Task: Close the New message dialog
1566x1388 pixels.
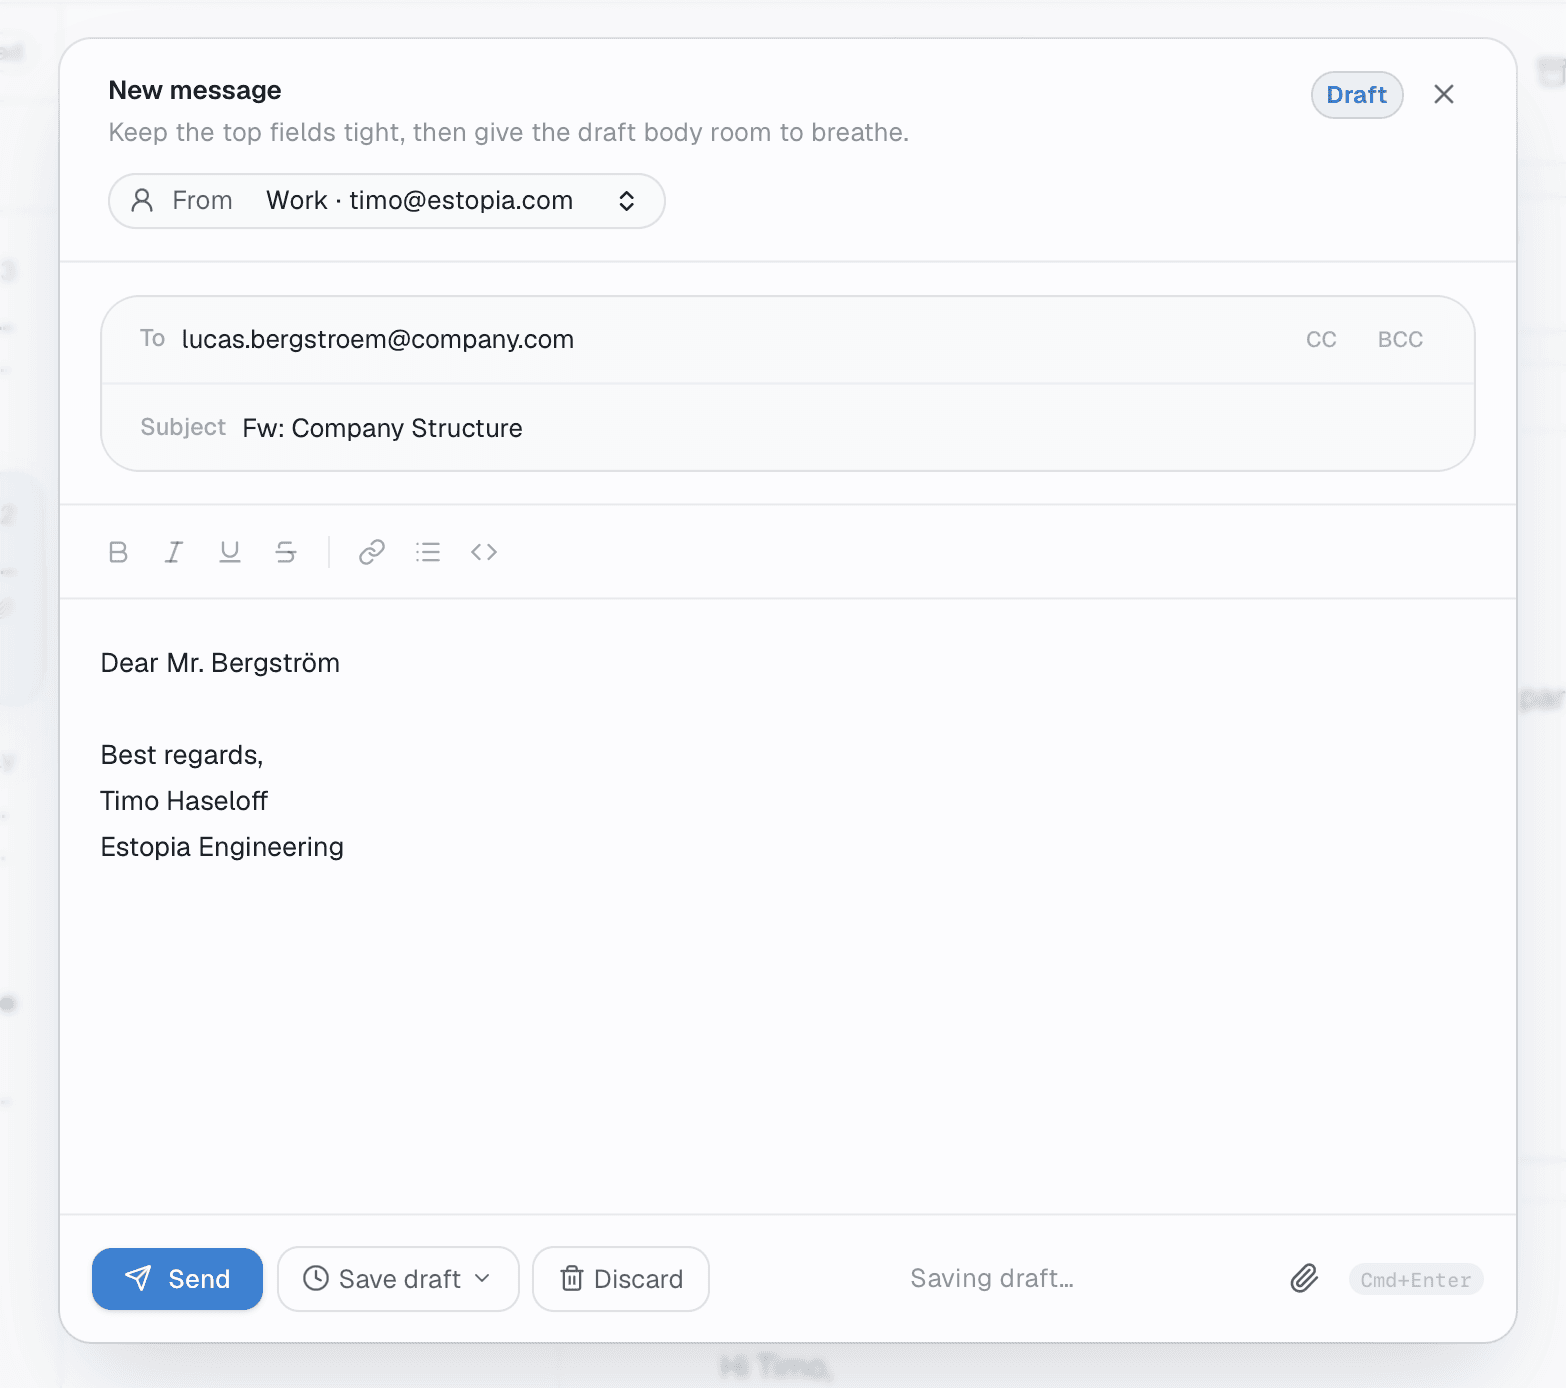Action: 1443,94
